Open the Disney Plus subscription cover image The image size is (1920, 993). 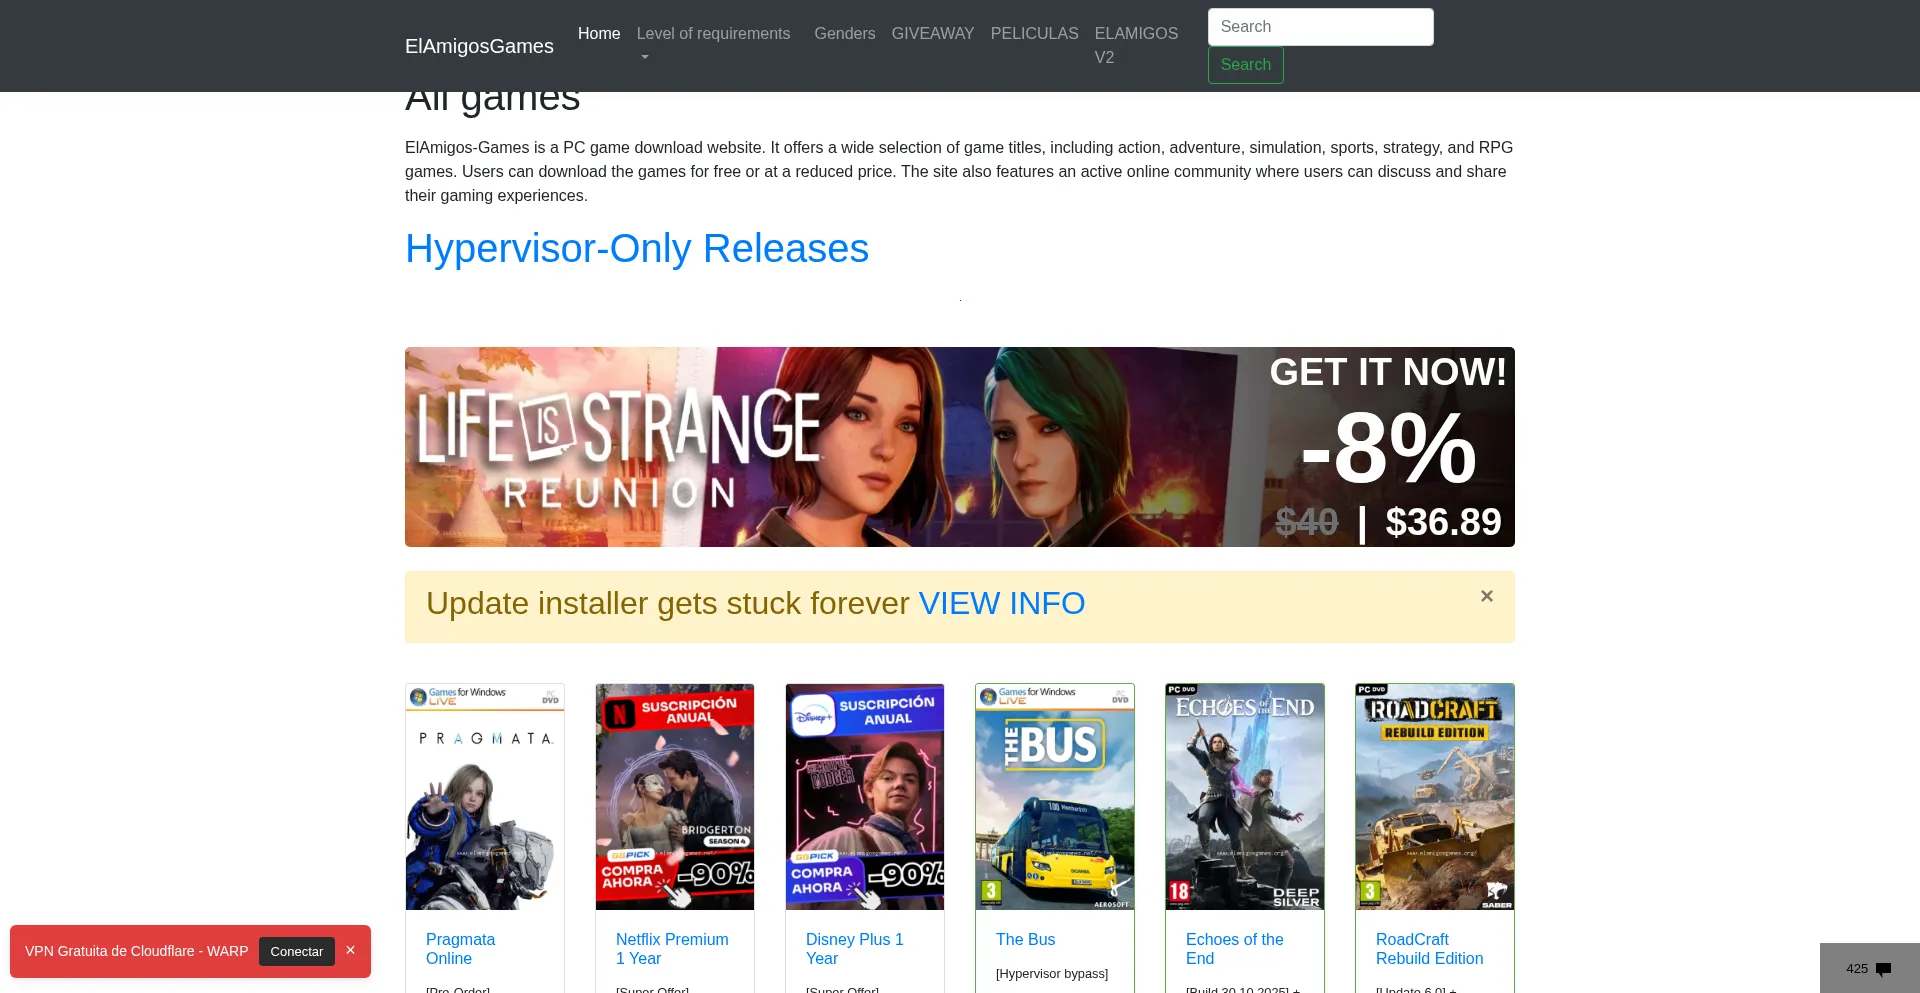(x=865, y=797)
